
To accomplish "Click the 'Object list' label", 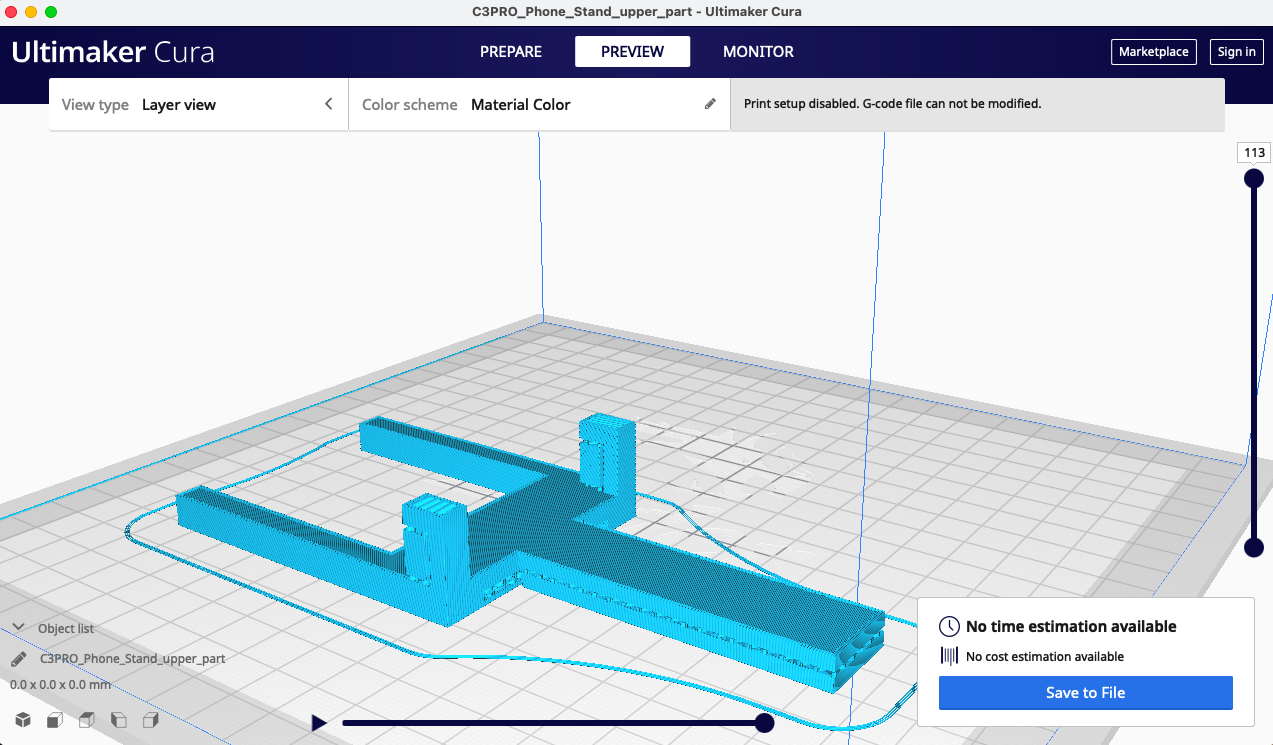I will 66,629.
